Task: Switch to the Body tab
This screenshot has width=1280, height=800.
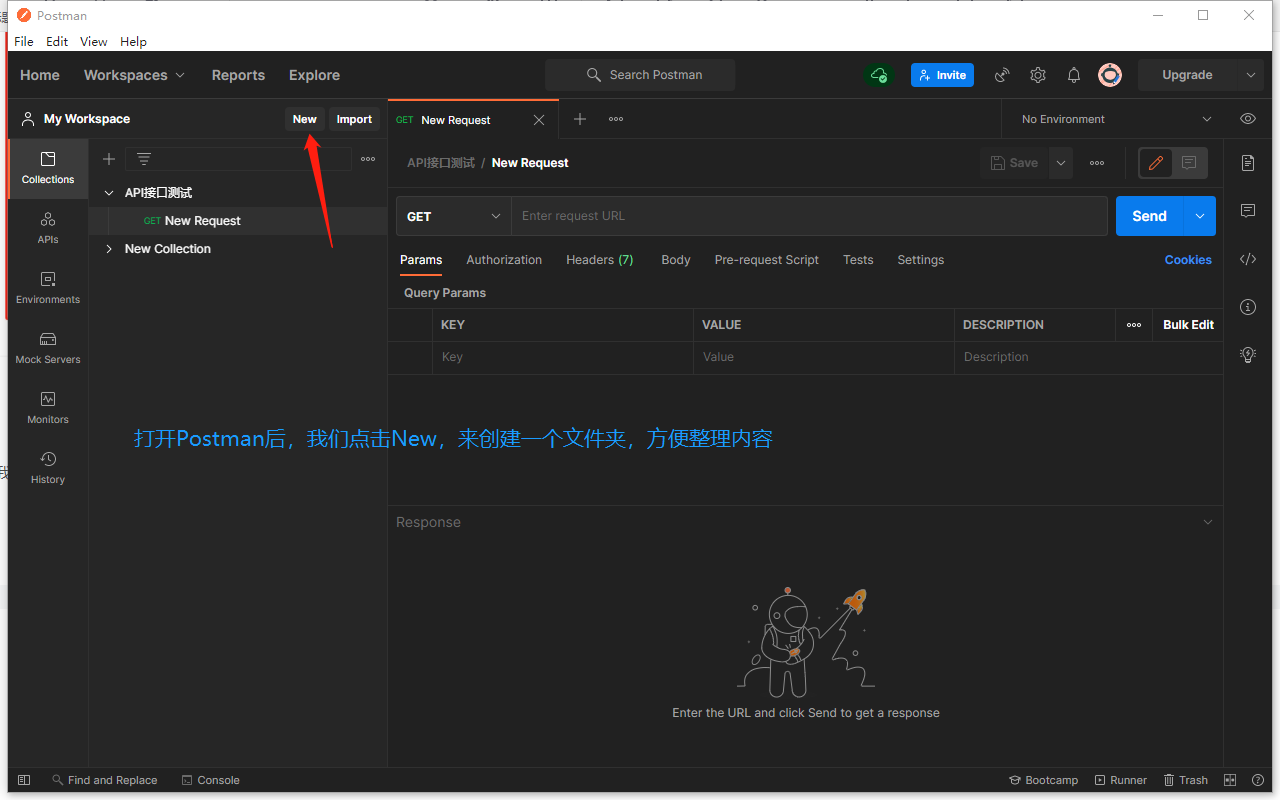Action: [x=676, y=260]
